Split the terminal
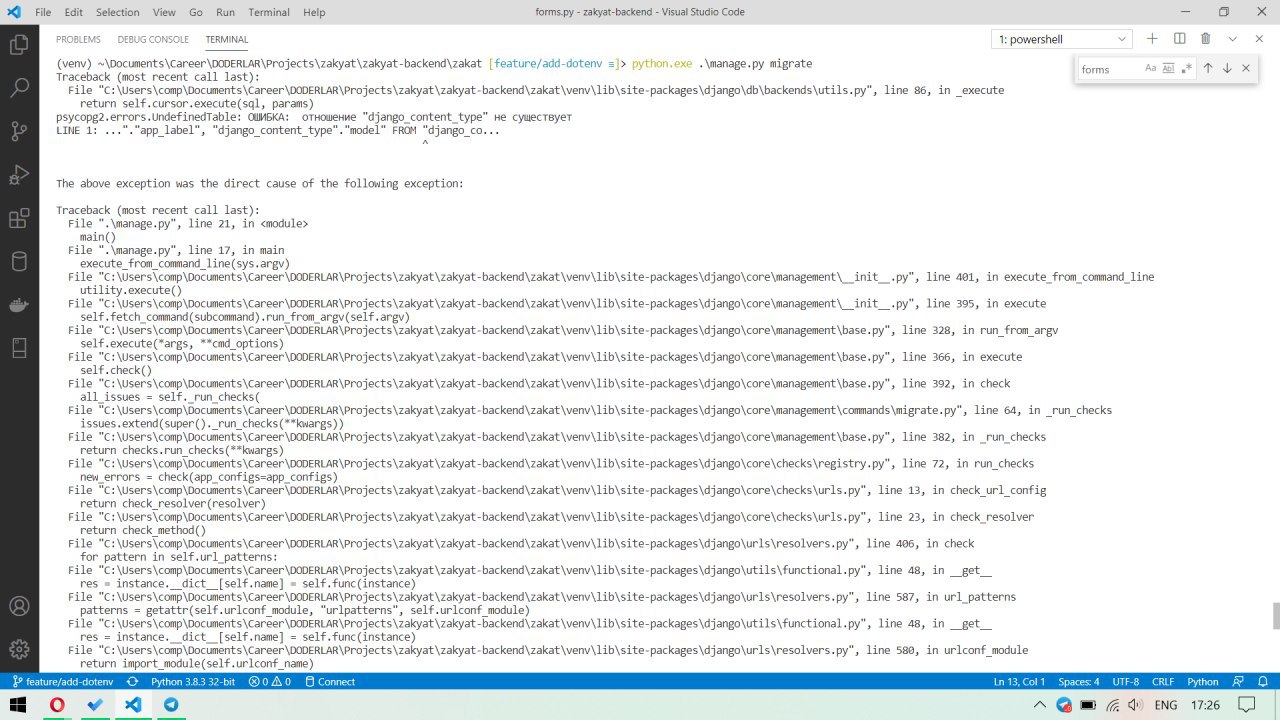Viewport: 1280px width, 720px height. click(1179, 39)
